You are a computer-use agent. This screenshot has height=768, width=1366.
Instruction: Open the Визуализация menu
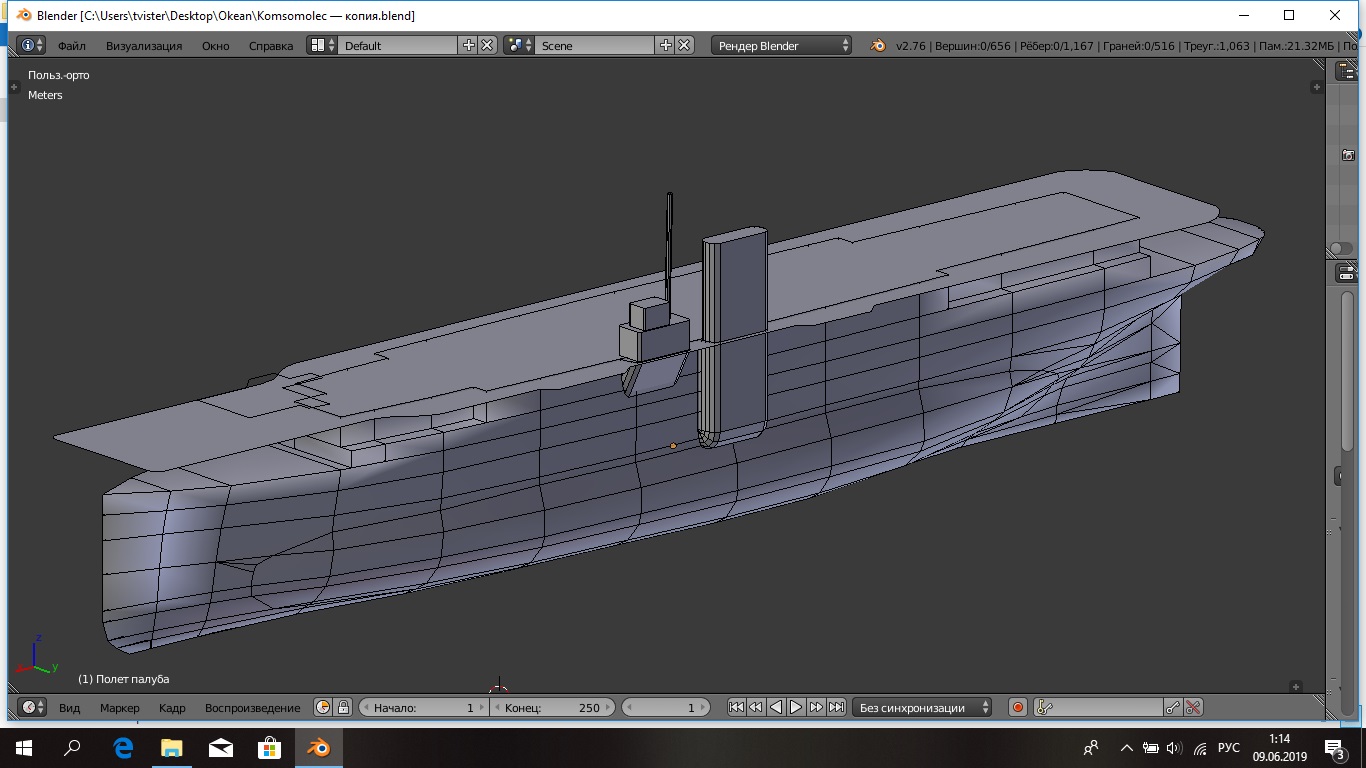tap(144, 45)
